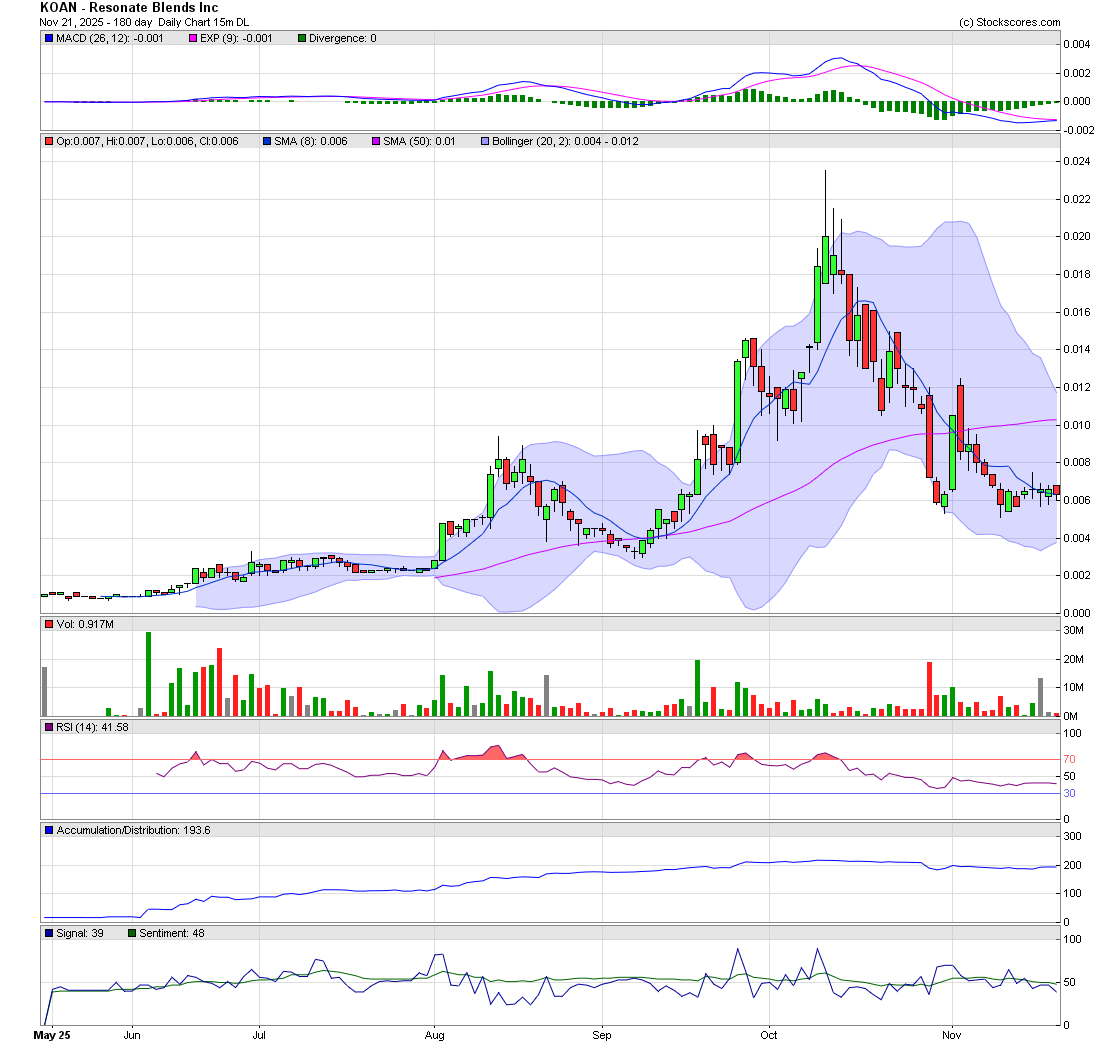Click the Oct date axis label
The image size is (1100, 1056).
(x=769, y=1036)
